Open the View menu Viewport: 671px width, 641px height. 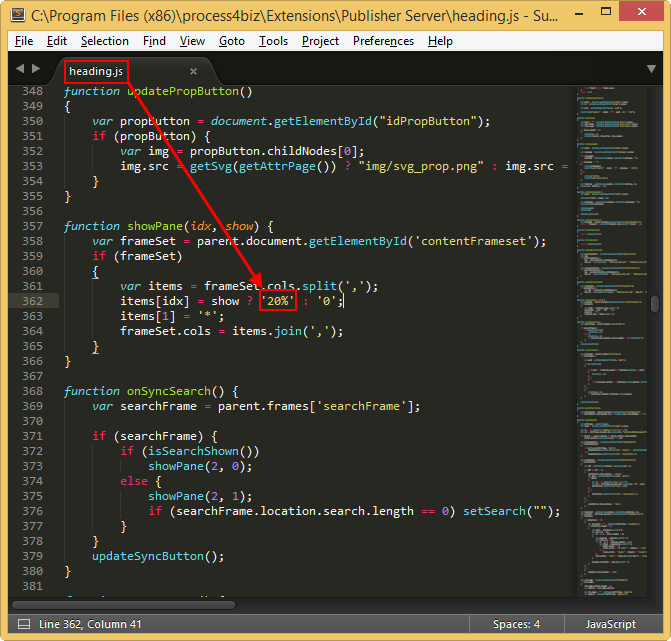(192, 41)
